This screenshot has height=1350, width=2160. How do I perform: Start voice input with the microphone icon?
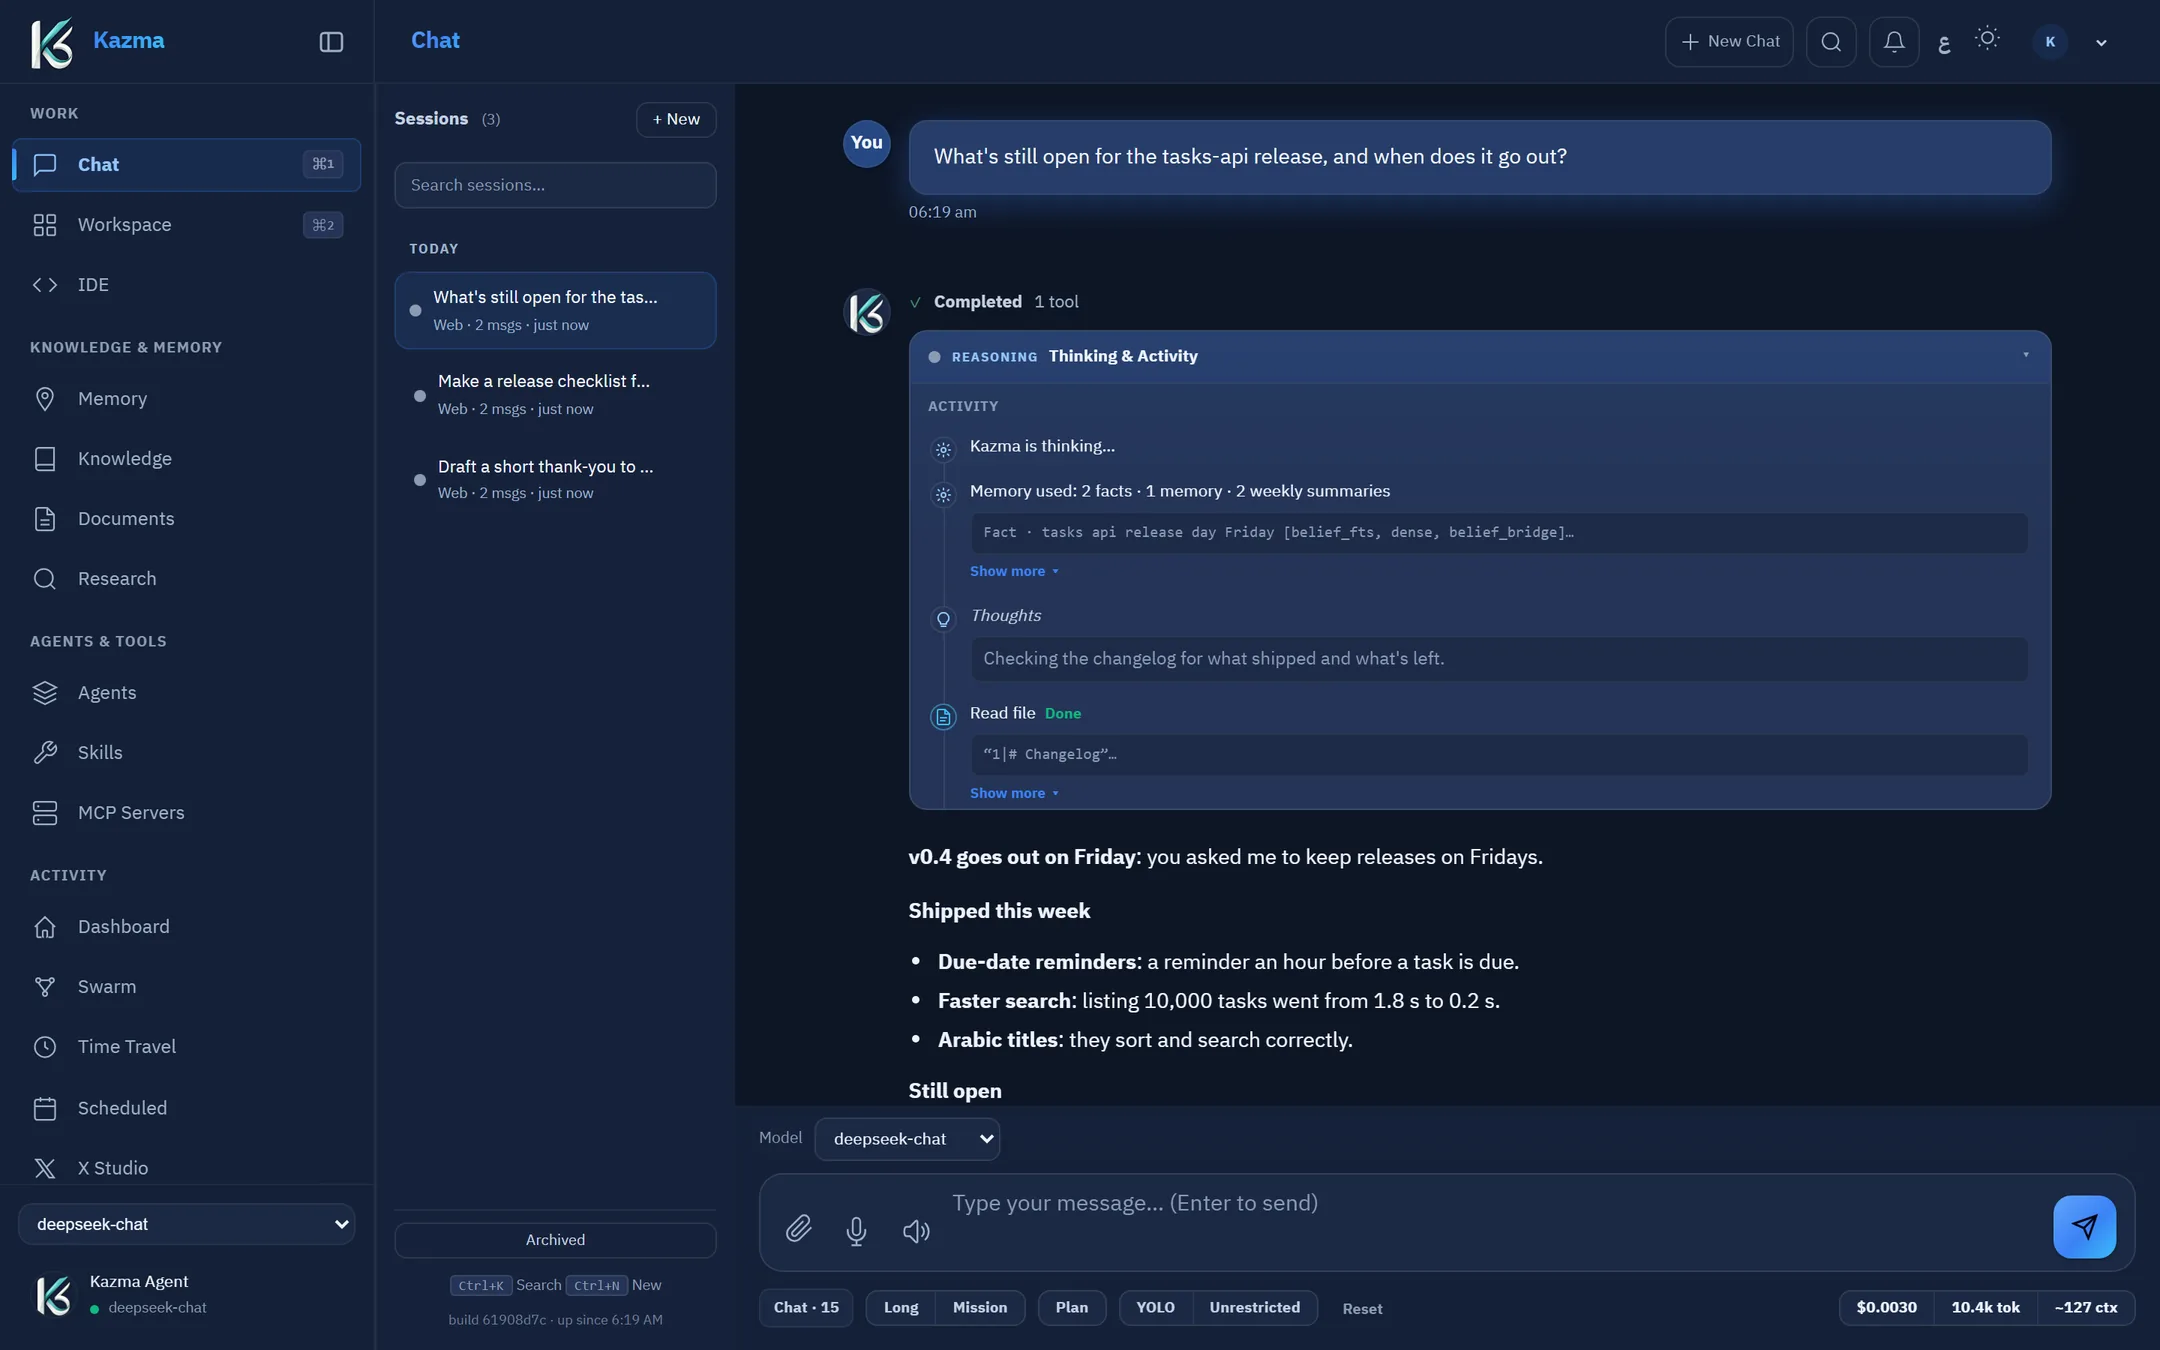click(856, 1230)
